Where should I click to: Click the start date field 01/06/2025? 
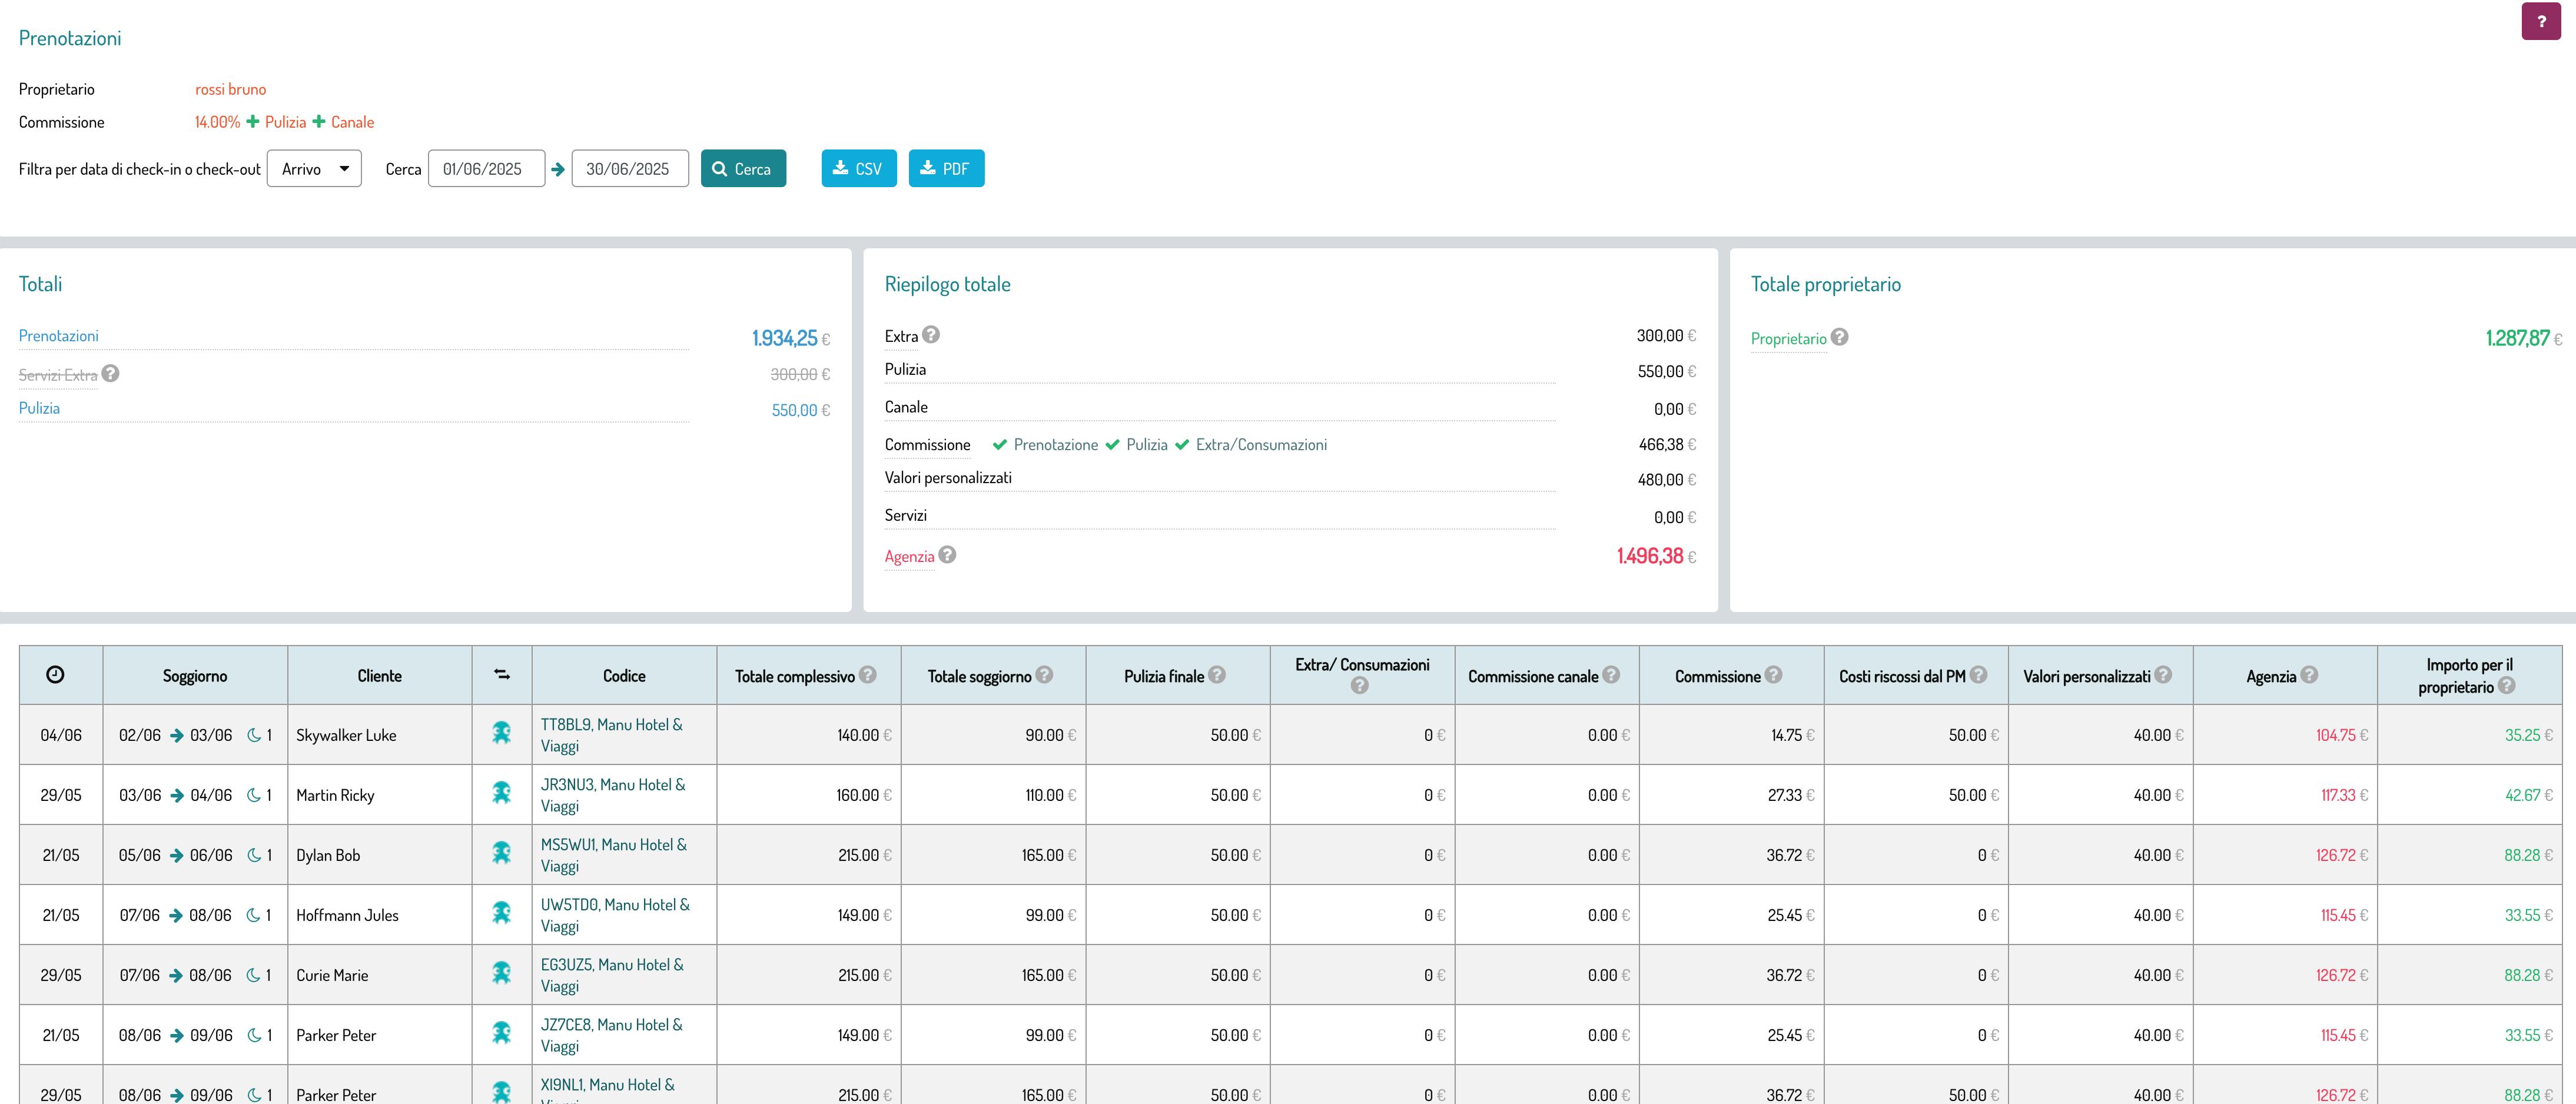(486, 169)
